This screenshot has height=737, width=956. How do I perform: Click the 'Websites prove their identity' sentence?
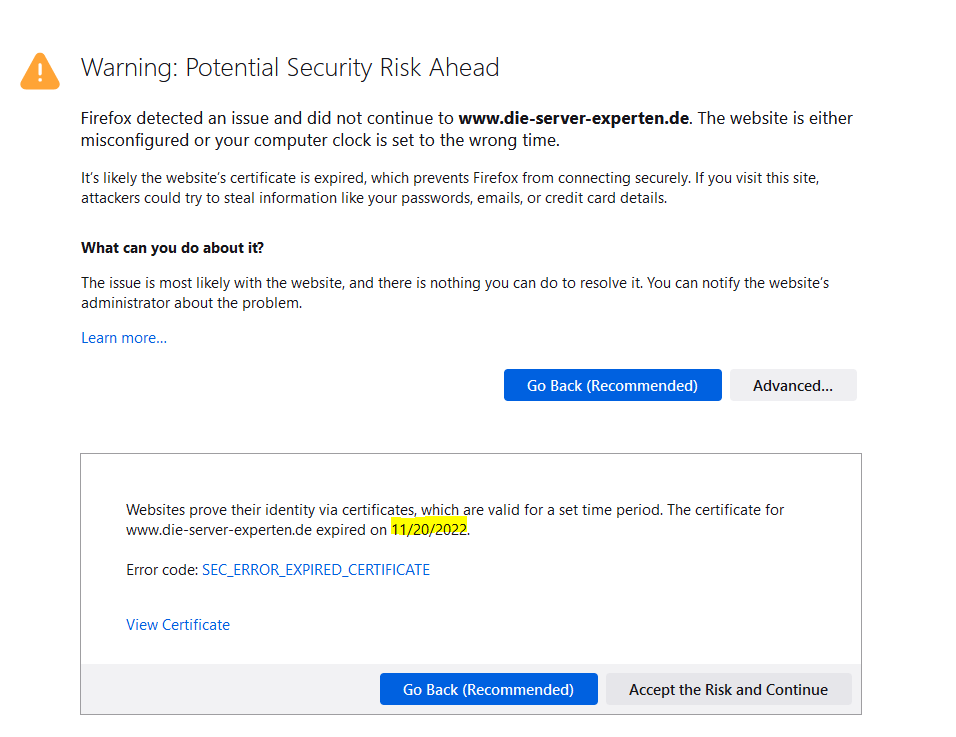pyautogui.click(x=270, y=510)
